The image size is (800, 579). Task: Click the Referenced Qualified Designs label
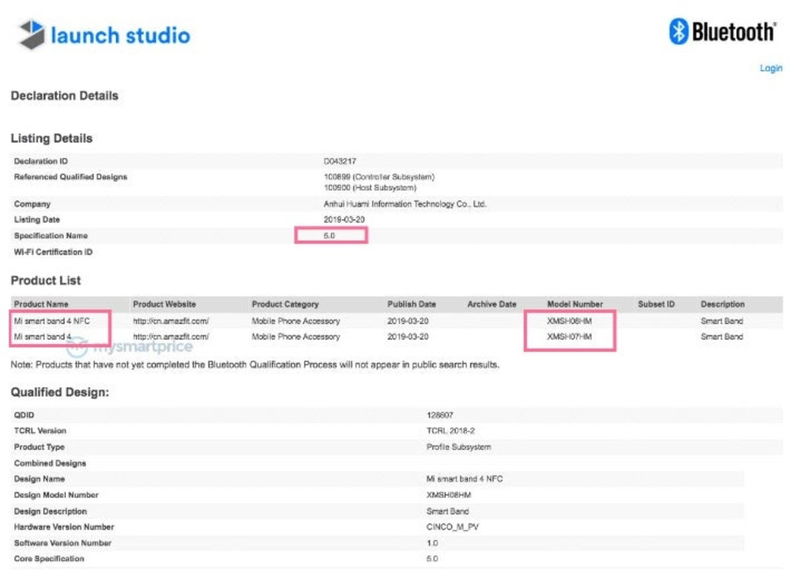pos(70,177)
